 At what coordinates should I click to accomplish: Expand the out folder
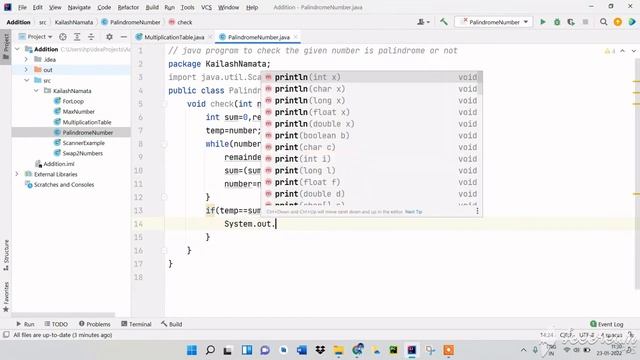point(26,70)
